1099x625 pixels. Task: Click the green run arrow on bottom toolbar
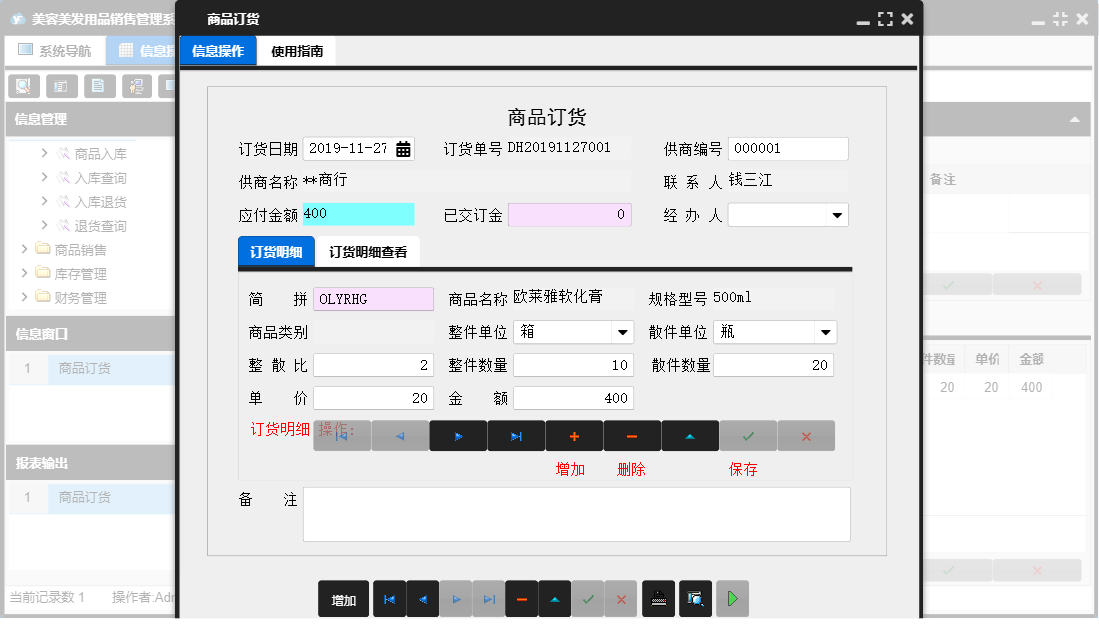point(731,598)
